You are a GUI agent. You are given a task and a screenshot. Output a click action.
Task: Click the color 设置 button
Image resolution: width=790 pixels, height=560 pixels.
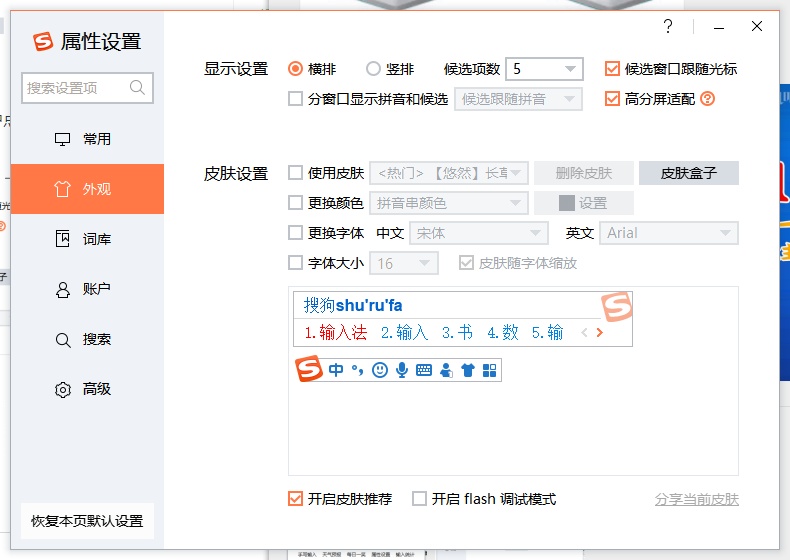coord(583,203)
